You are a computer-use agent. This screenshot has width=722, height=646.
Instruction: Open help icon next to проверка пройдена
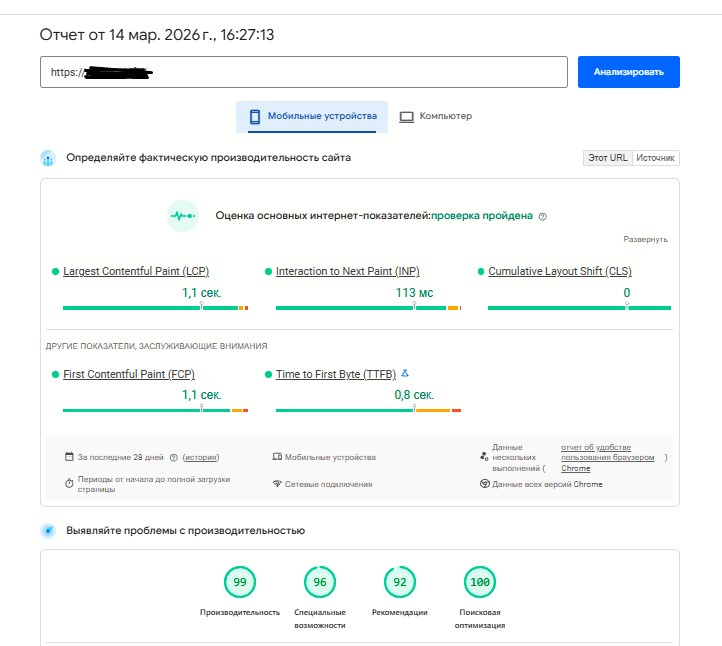tap(542, 216)
